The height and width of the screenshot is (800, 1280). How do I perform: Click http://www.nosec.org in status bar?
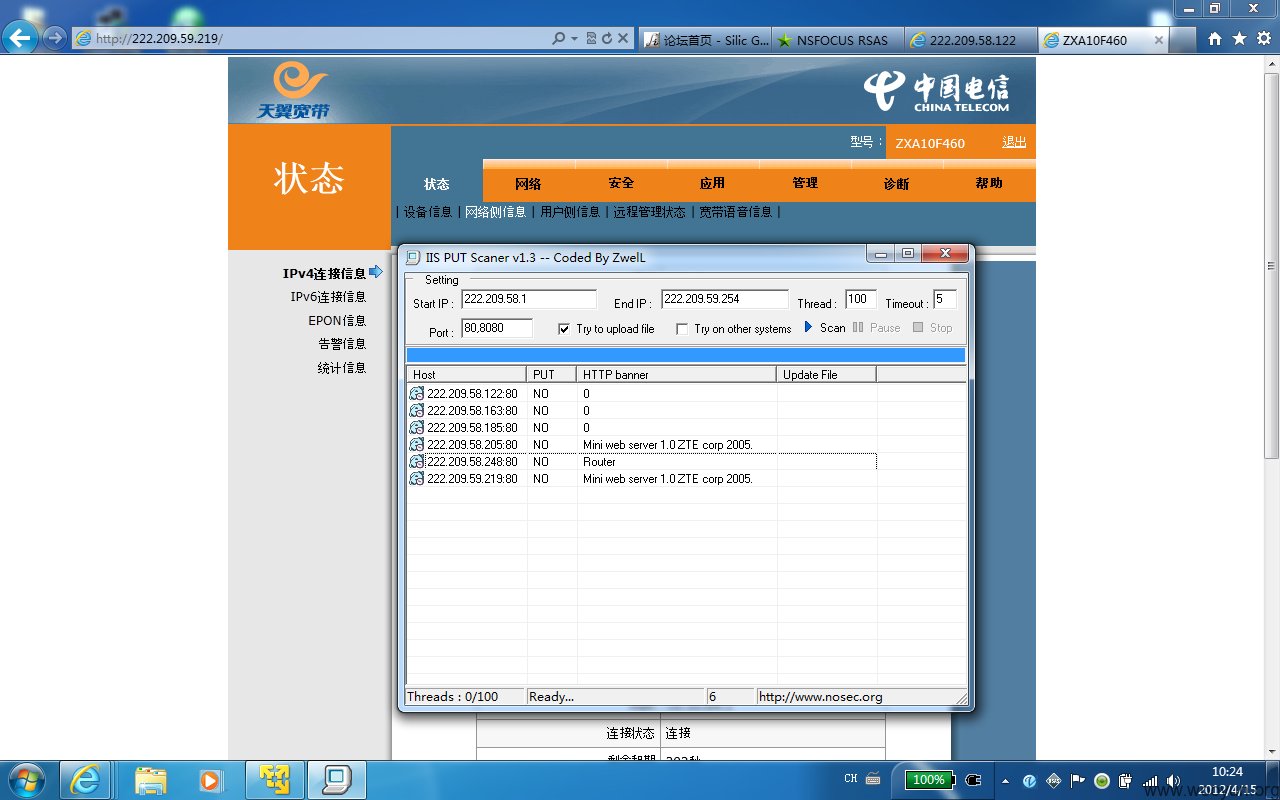coord(821,697)
